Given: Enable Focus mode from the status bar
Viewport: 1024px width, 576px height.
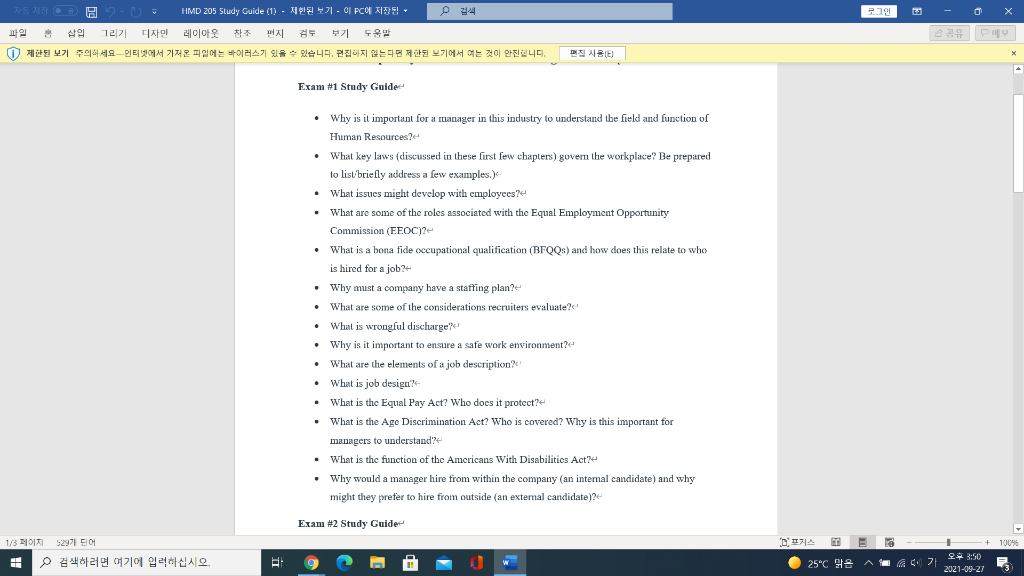Looking at the screenshot, I should (797, 541).
